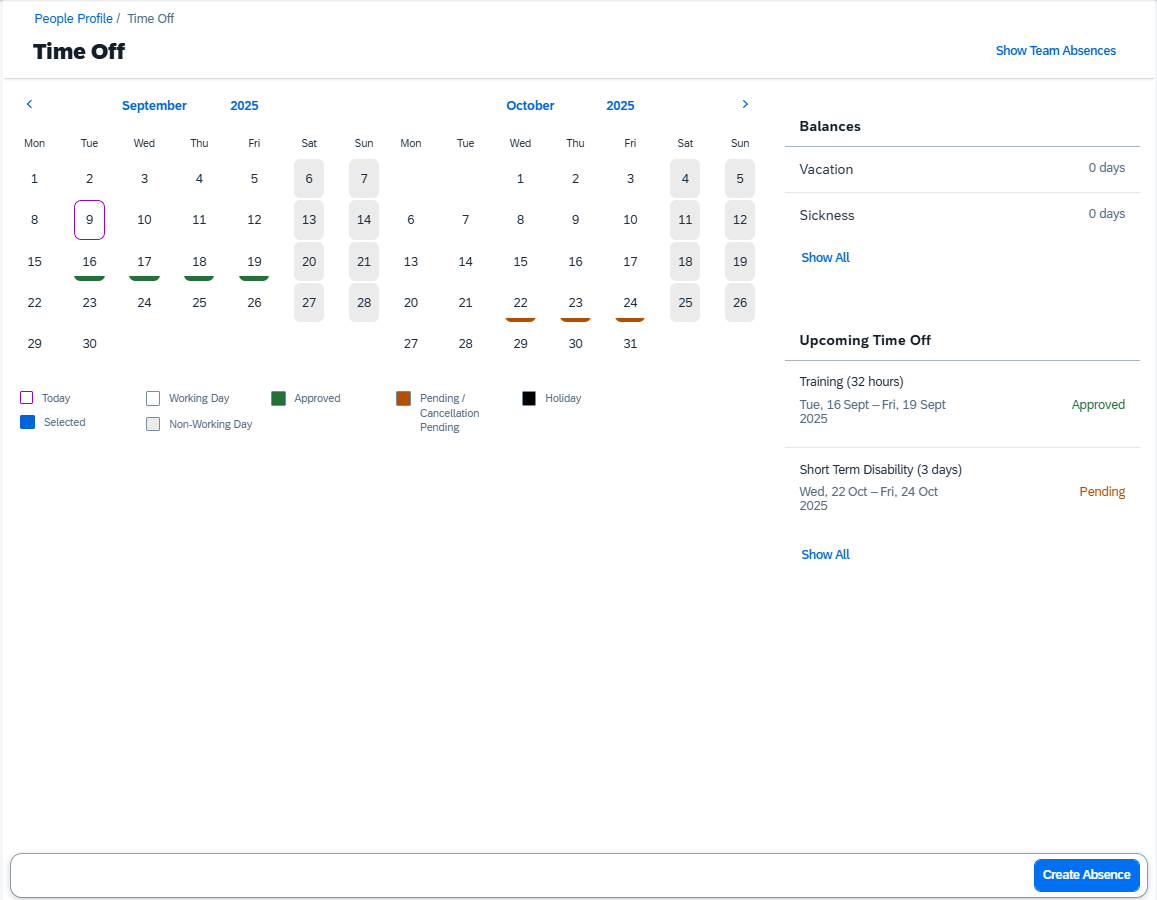The height and width of the screenshot is (900, 1157).
Task: Click the black Holiday legend square
Action: click(x=529, y=398)
